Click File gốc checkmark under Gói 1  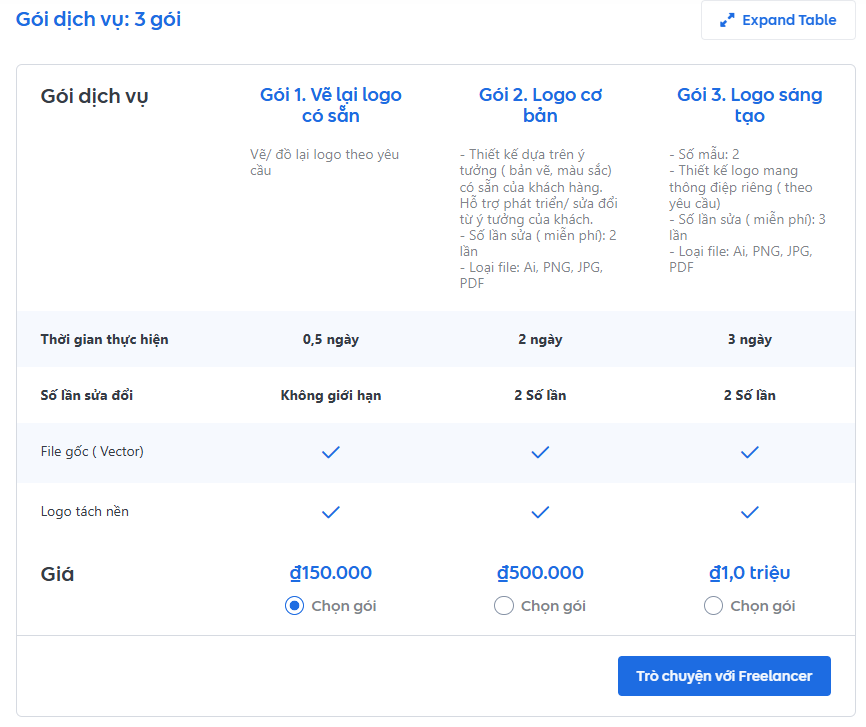point(331,452)
